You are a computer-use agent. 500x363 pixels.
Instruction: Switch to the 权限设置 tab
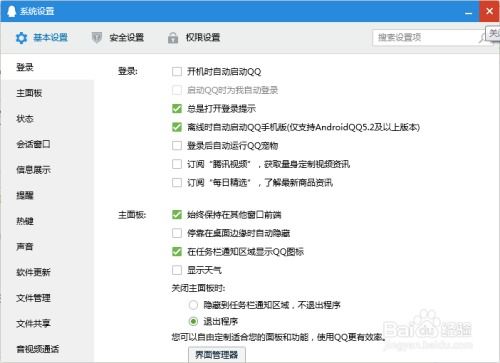(x=194, y=38)
